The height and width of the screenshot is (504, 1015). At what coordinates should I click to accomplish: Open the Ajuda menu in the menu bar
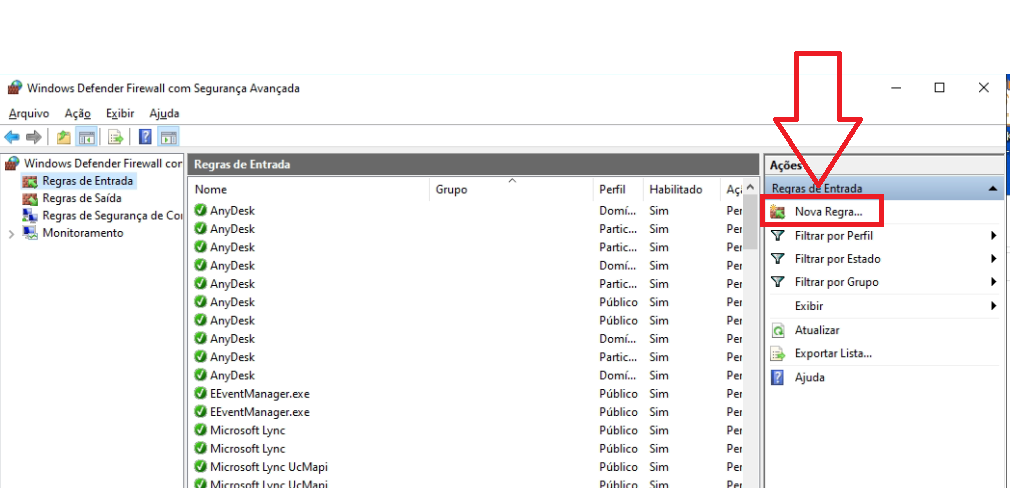[x=164, y=113]
